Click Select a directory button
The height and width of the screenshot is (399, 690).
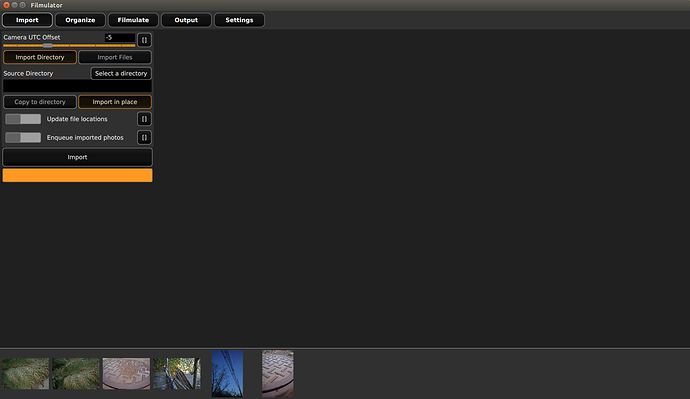pyautogui.click(x=121, y=73)
